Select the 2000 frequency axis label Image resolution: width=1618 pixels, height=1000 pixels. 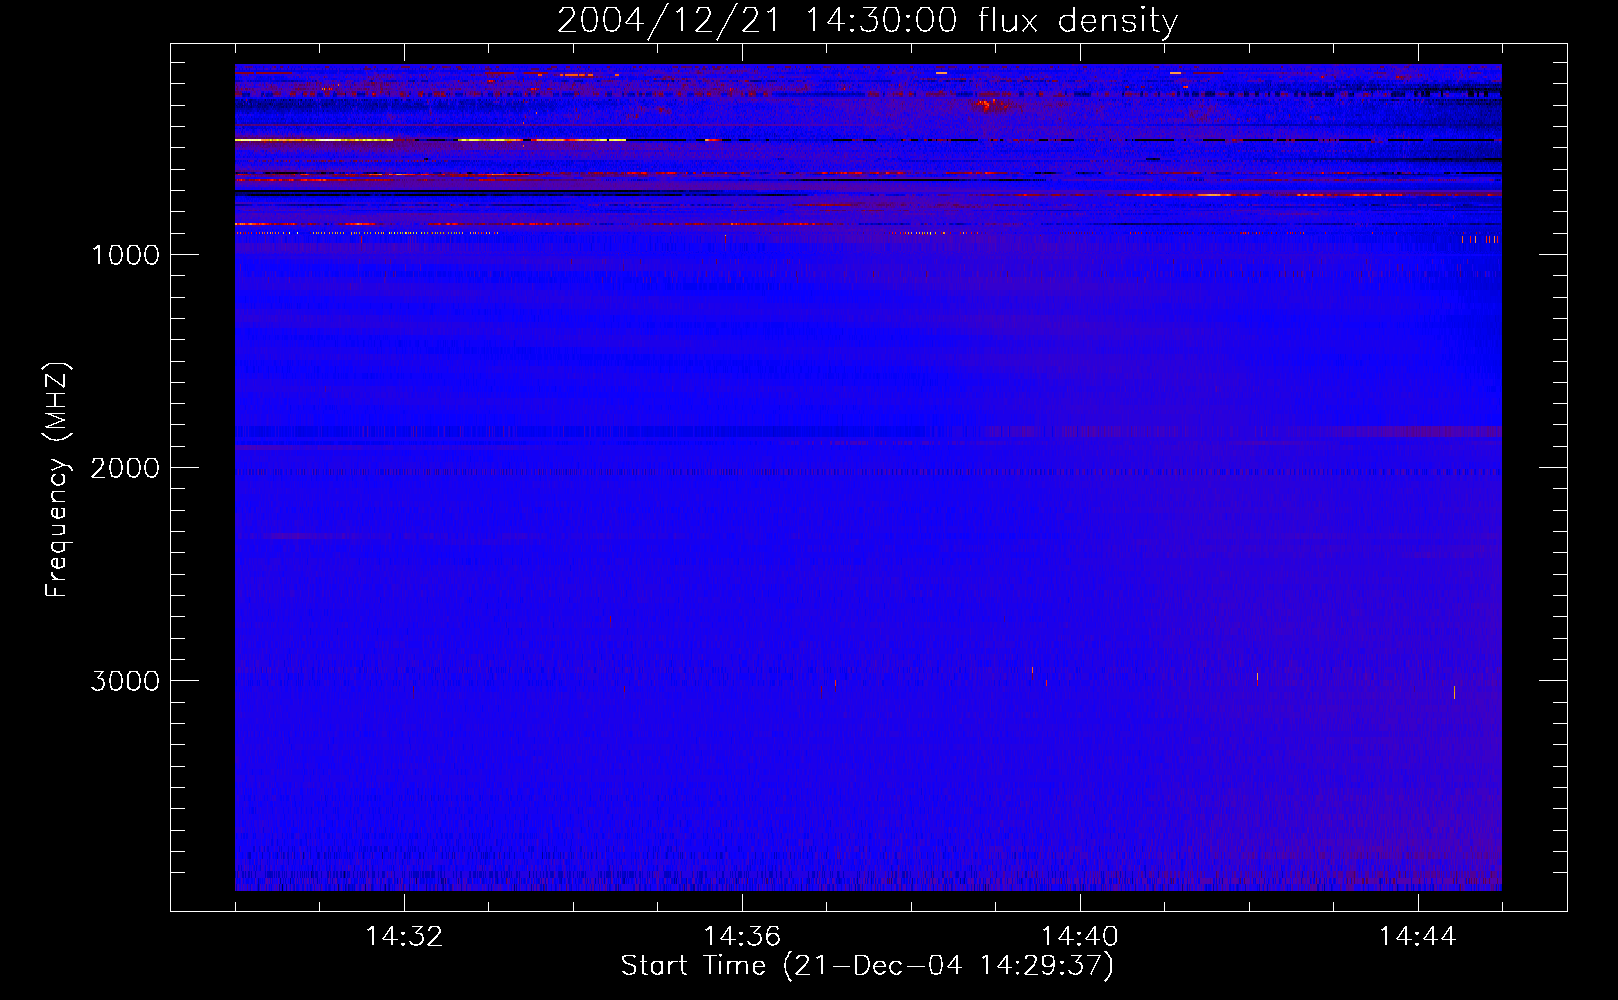(x=125, y=468)
